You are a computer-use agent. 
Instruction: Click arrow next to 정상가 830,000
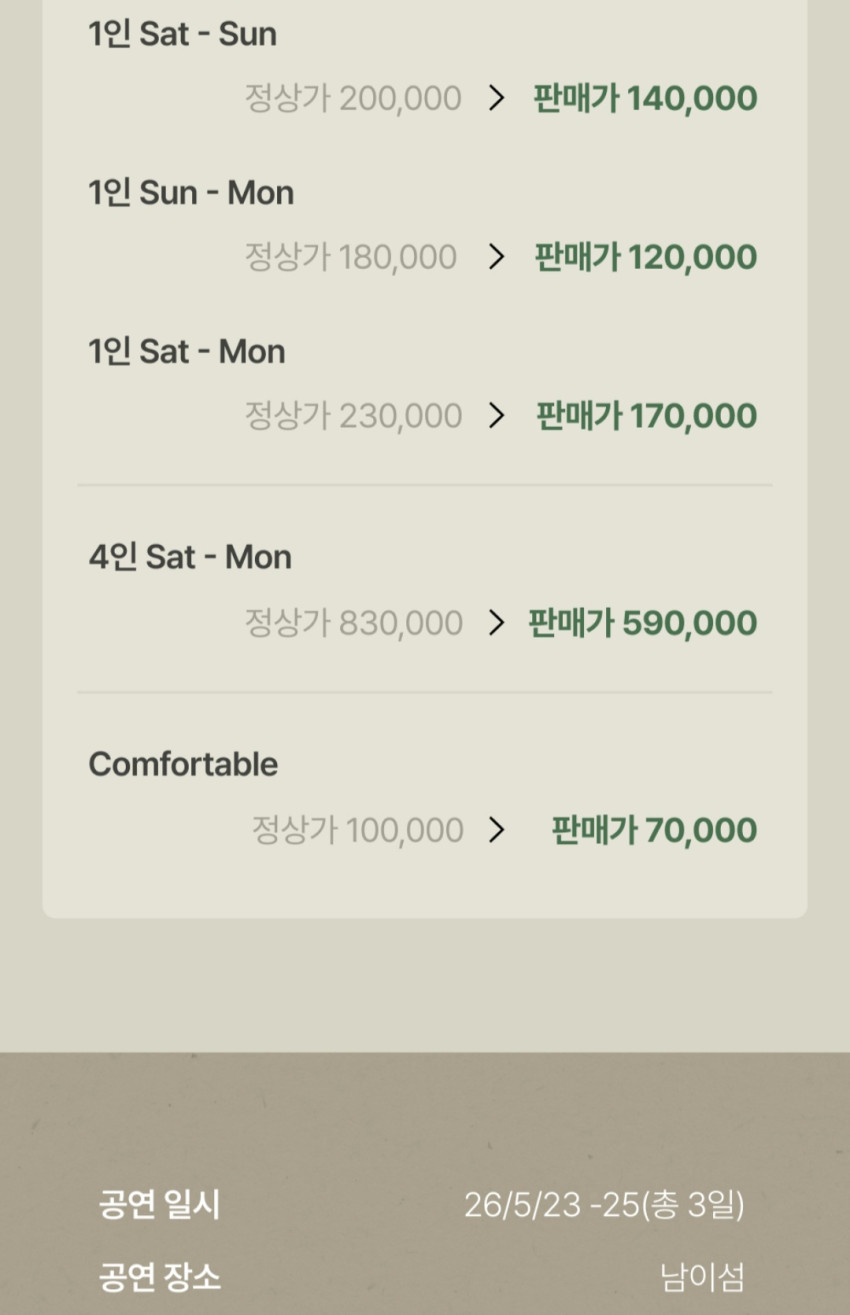coord(496,623)
